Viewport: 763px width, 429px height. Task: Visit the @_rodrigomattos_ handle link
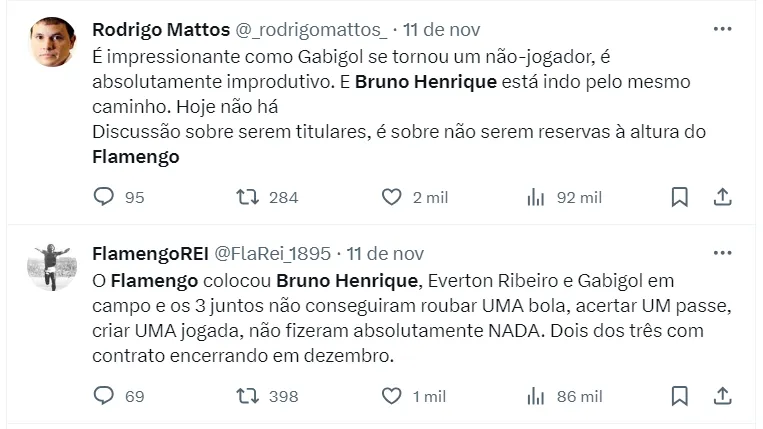tap(309, 29)
